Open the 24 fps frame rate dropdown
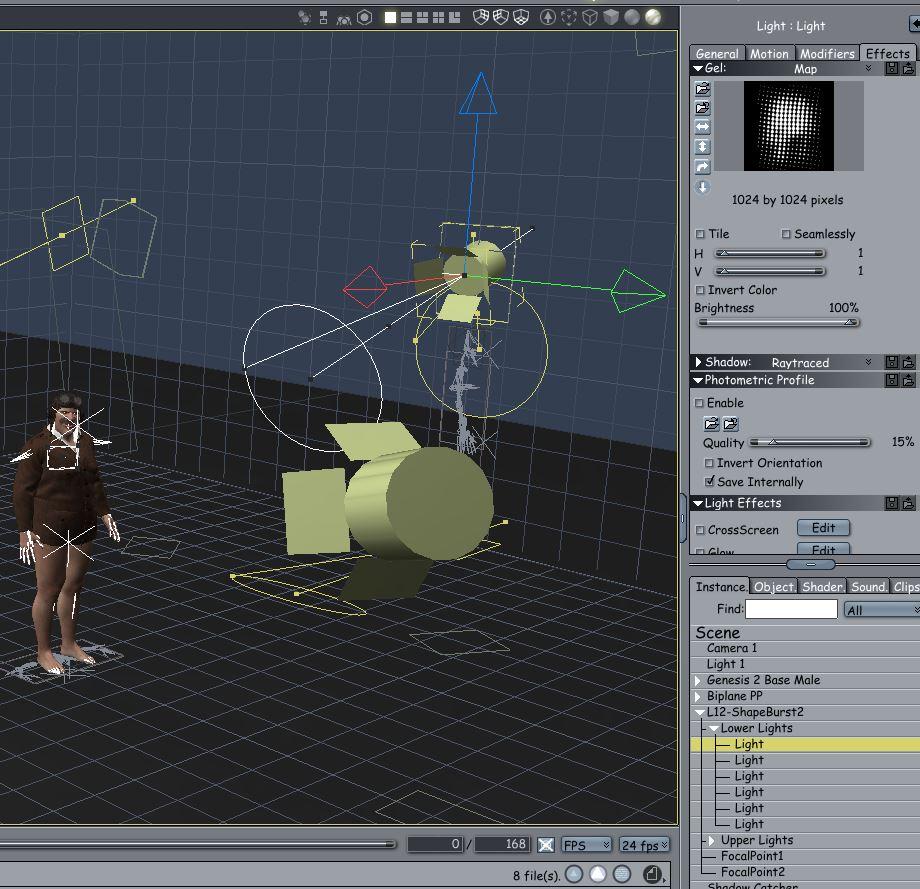The height and width of the screenshot is (889, 920). click(x=644, y=844)
